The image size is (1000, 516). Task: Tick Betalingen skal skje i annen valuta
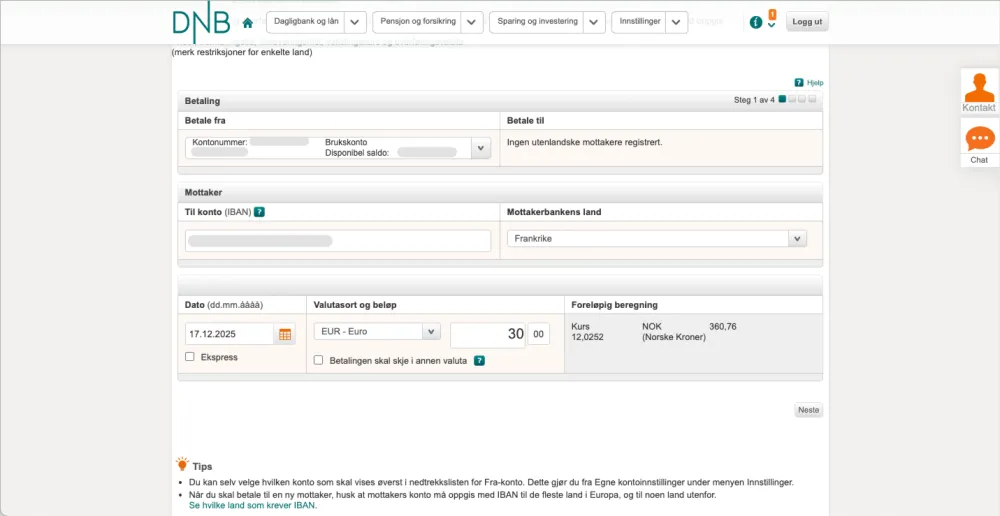319,360
